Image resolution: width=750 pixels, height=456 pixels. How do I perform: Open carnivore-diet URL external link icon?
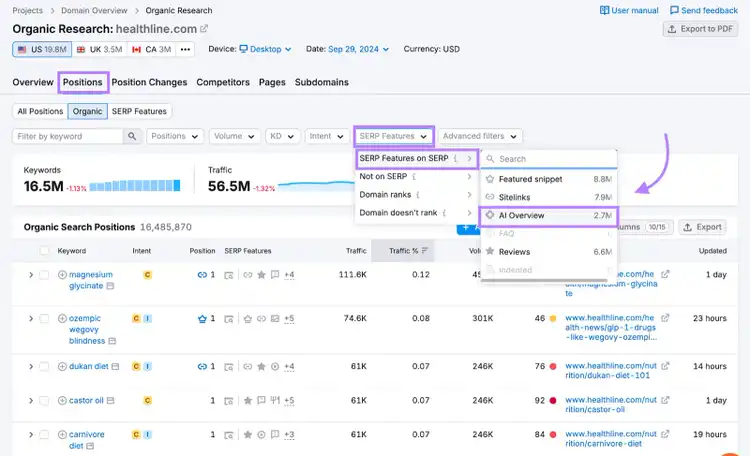coord(665,434)
